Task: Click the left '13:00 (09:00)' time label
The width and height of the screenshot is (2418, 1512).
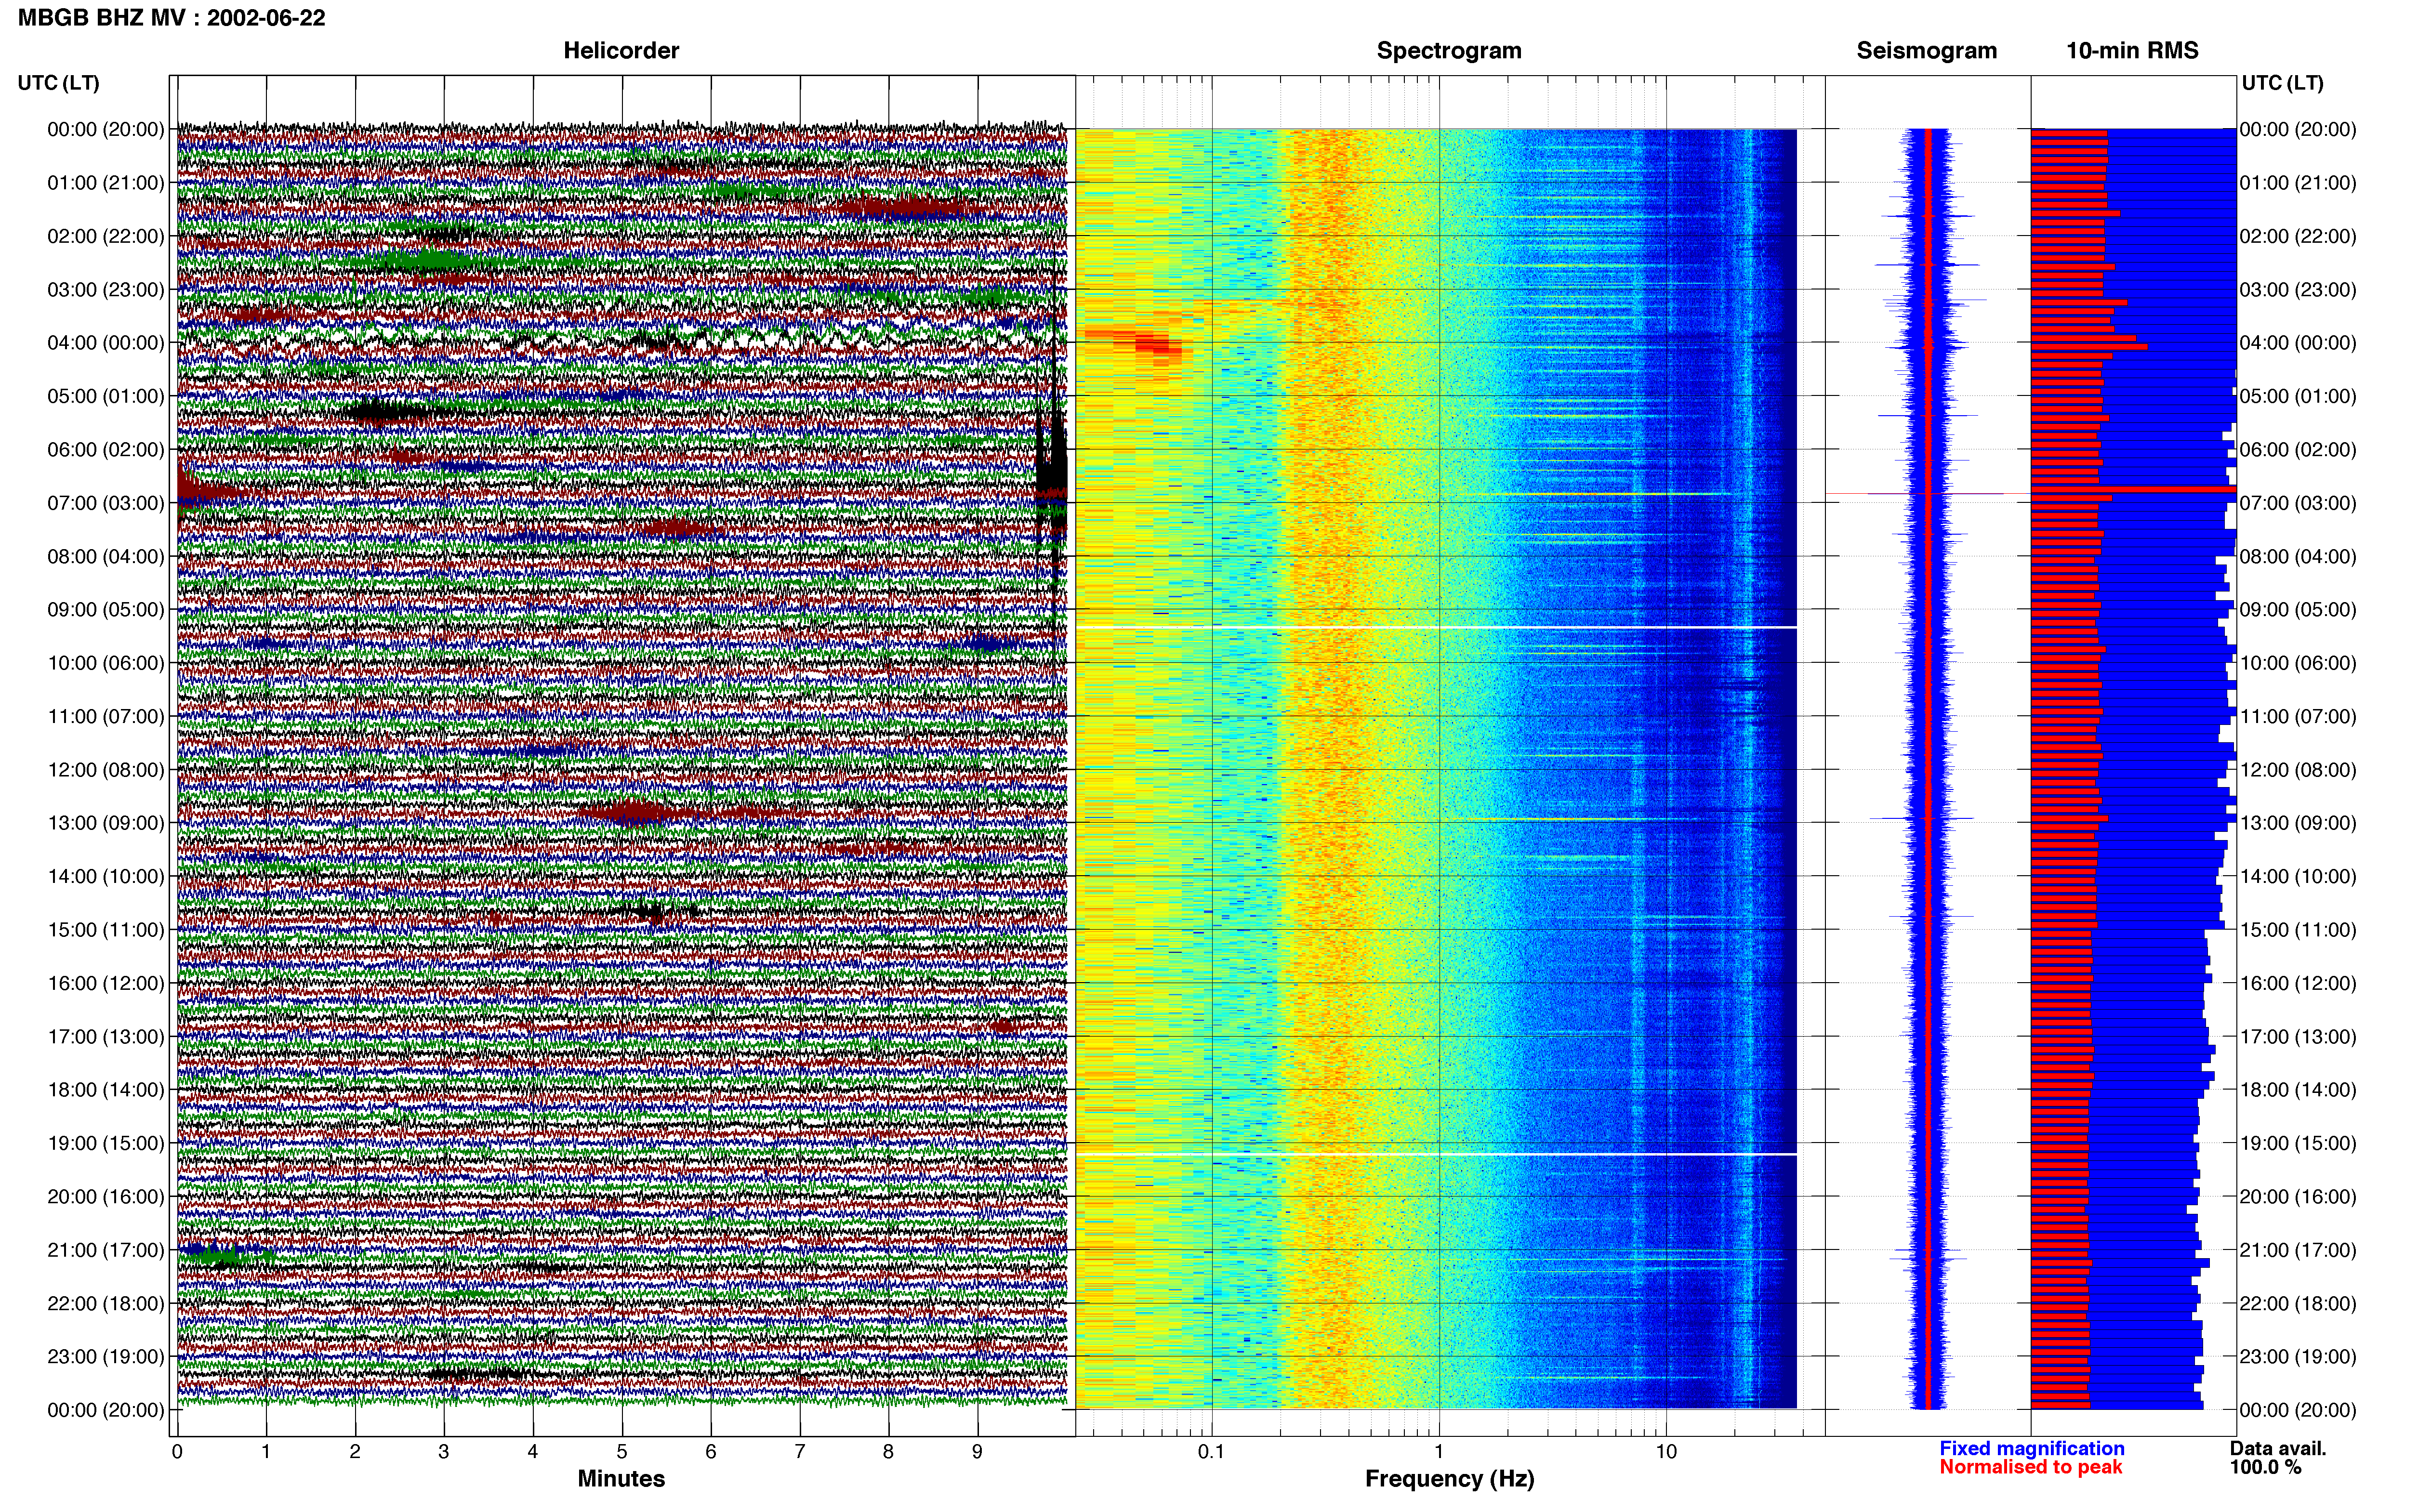Action: [x=105, y=822]
